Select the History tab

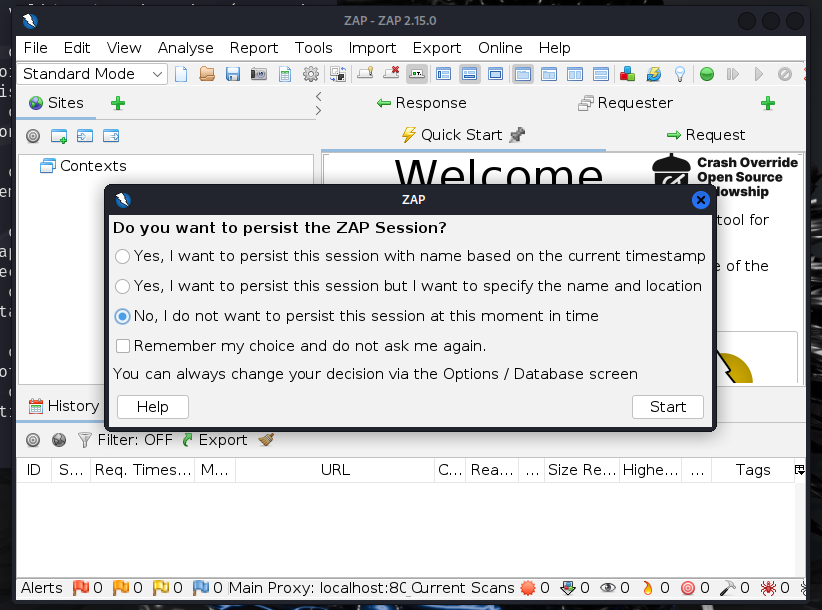coord(63,406)
